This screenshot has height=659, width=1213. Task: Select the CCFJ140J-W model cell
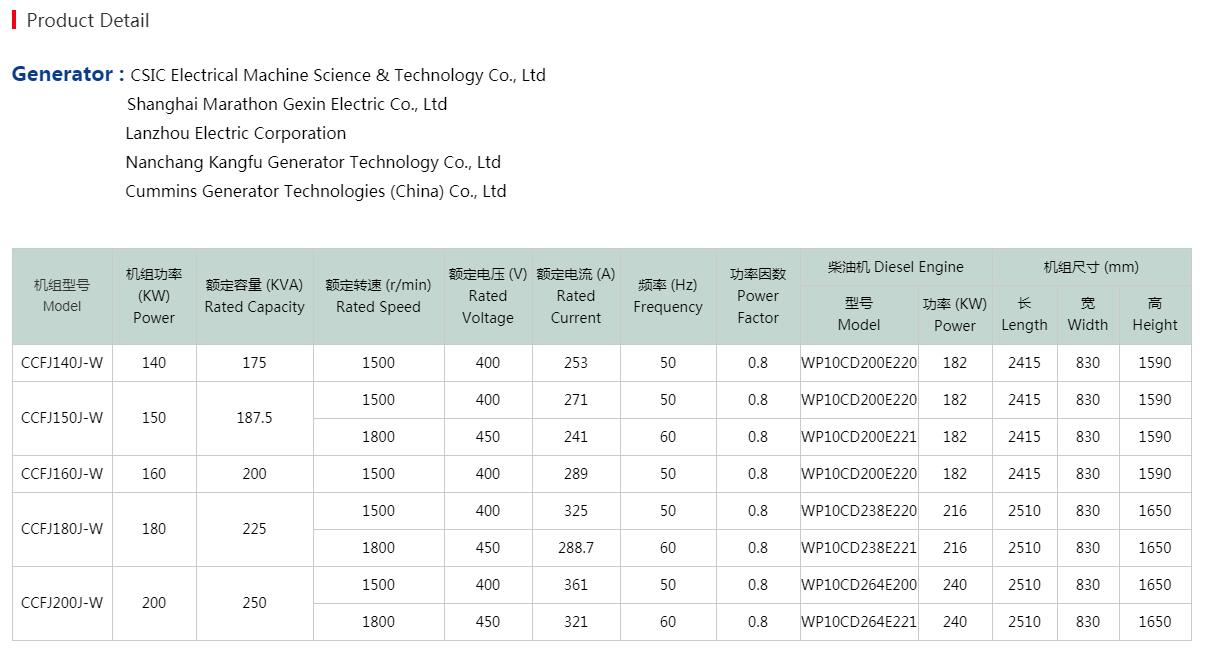[62, 363]
